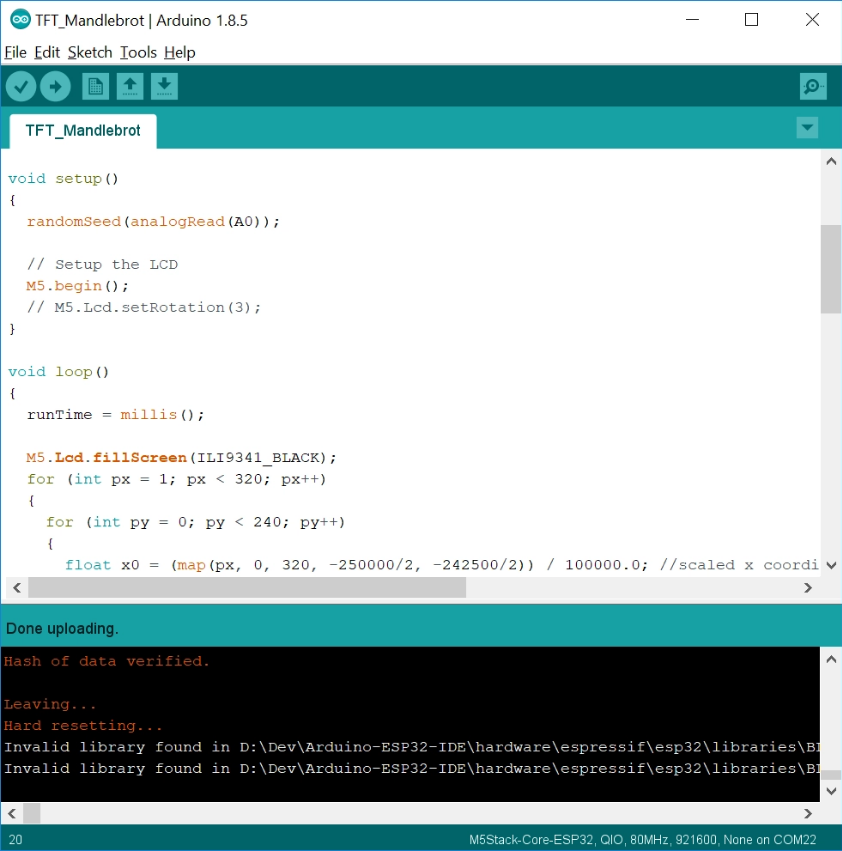Click the editor scroll-left arrow
Screen dimensions: 842x851
(17, 588)
